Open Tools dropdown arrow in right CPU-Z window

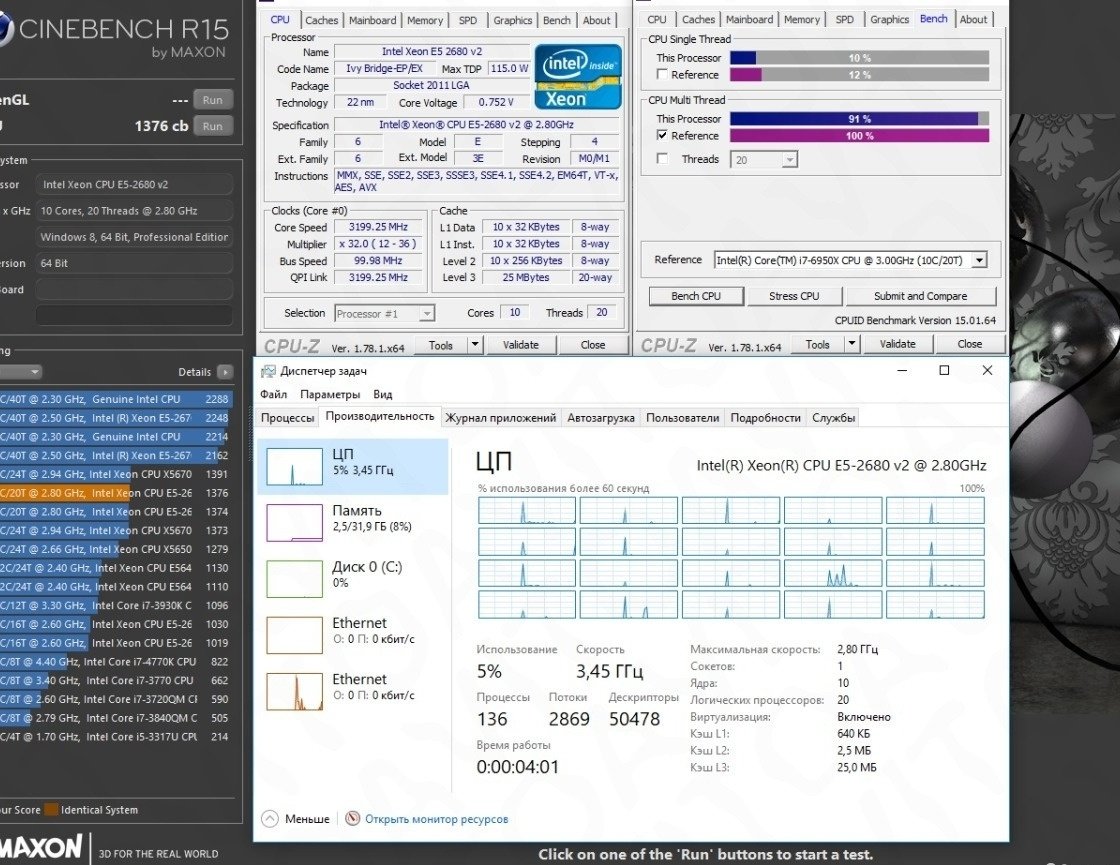pos(851,344)
